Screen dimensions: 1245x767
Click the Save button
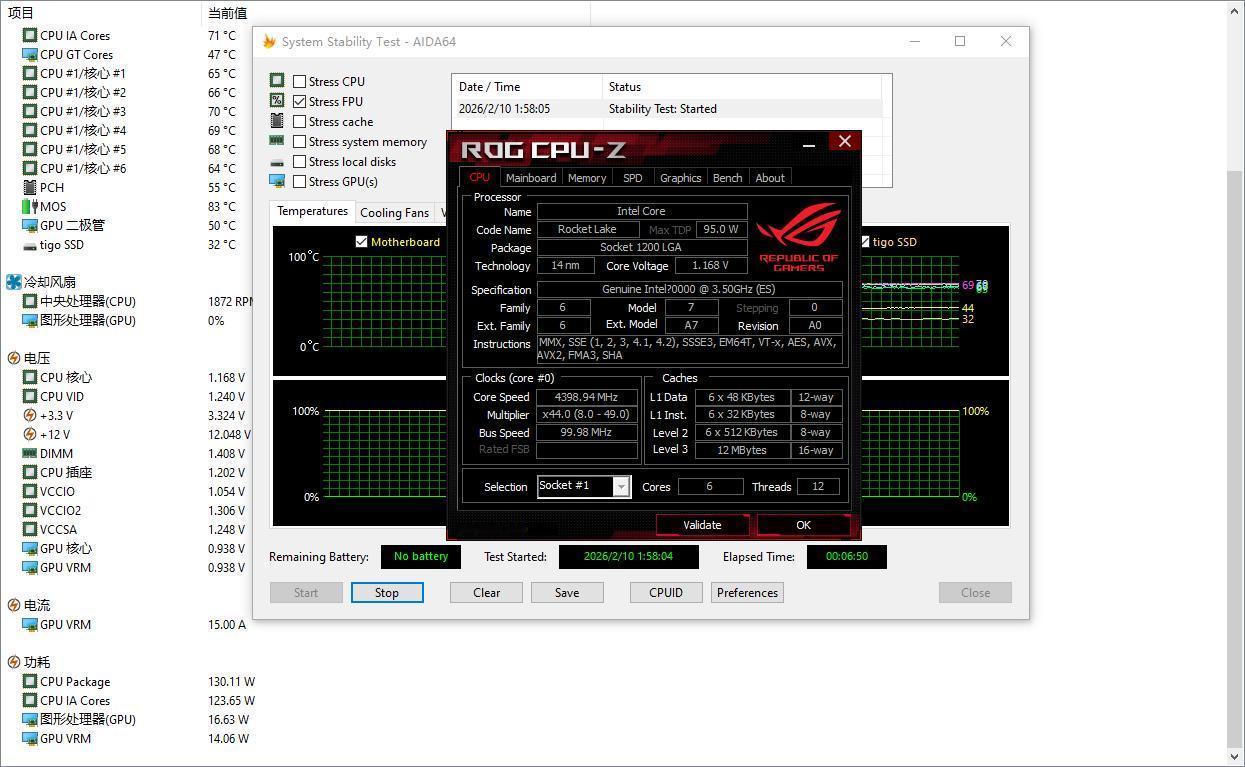[567, 592]
